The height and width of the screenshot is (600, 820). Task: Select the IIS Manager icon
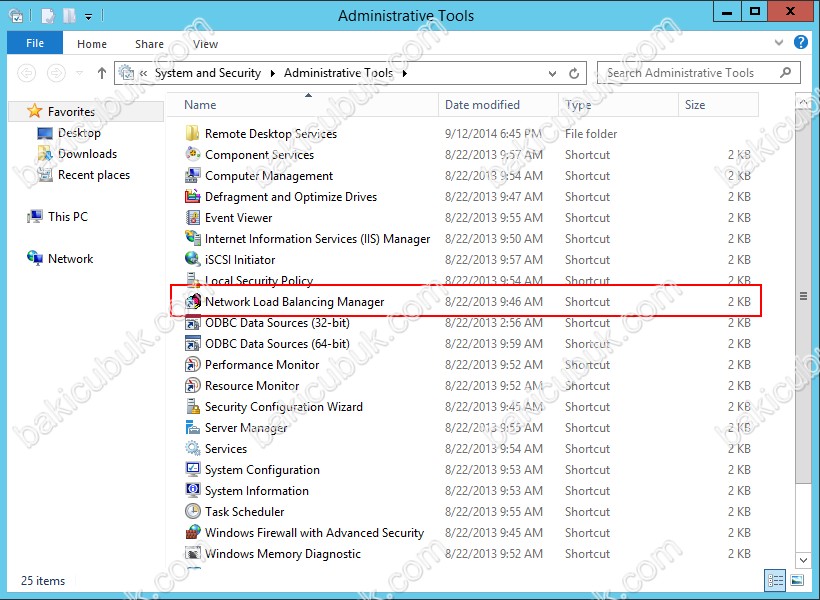(x=192, y=238)
